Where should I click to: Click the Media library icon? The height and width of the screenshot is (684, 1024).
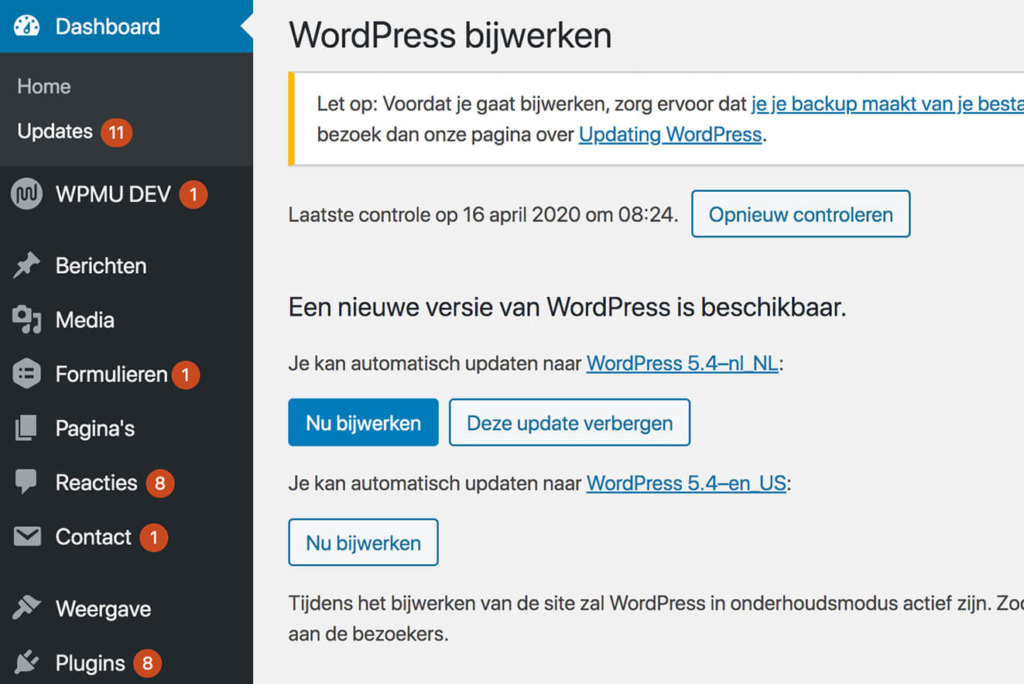pos(27,319)
